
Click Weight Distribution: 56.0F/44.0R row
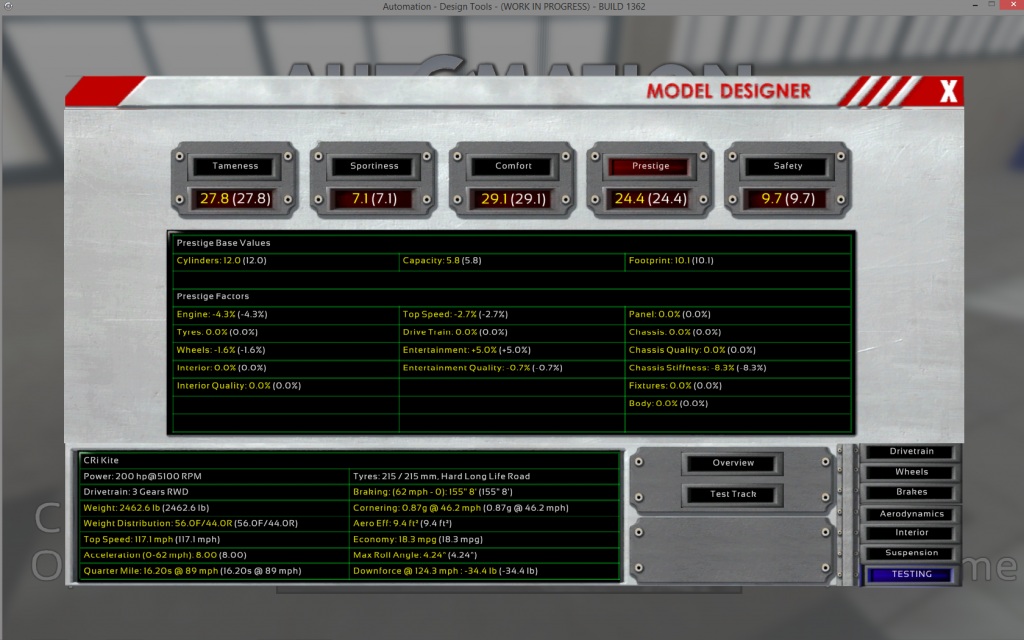(214, 523)
